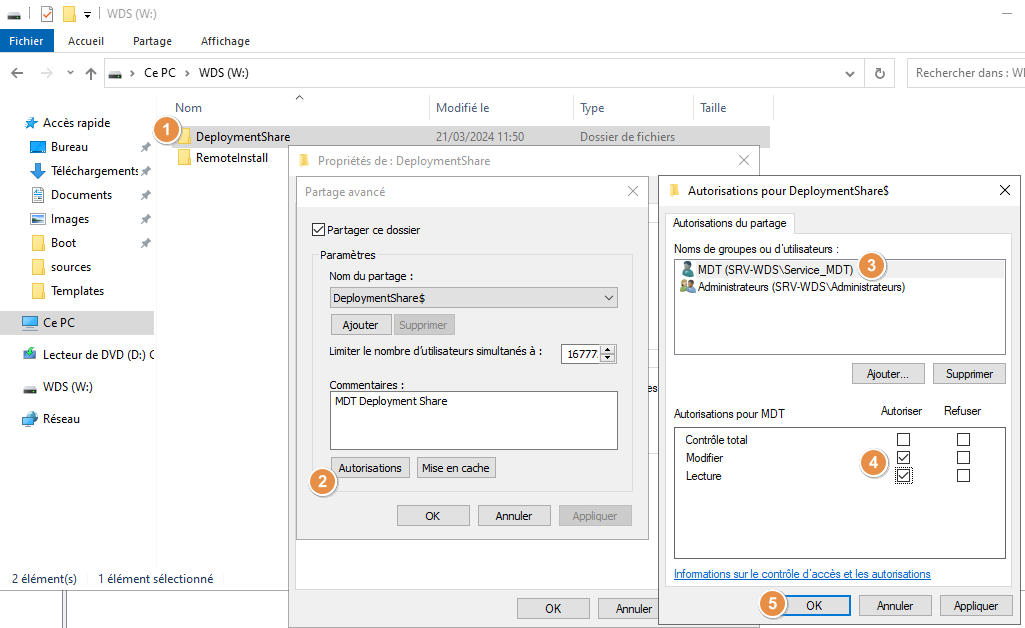Open the Affichage ribbon tab
The height and width of the screenshot is (628, 1025).
pyautogui.click(x=225, y=41)
